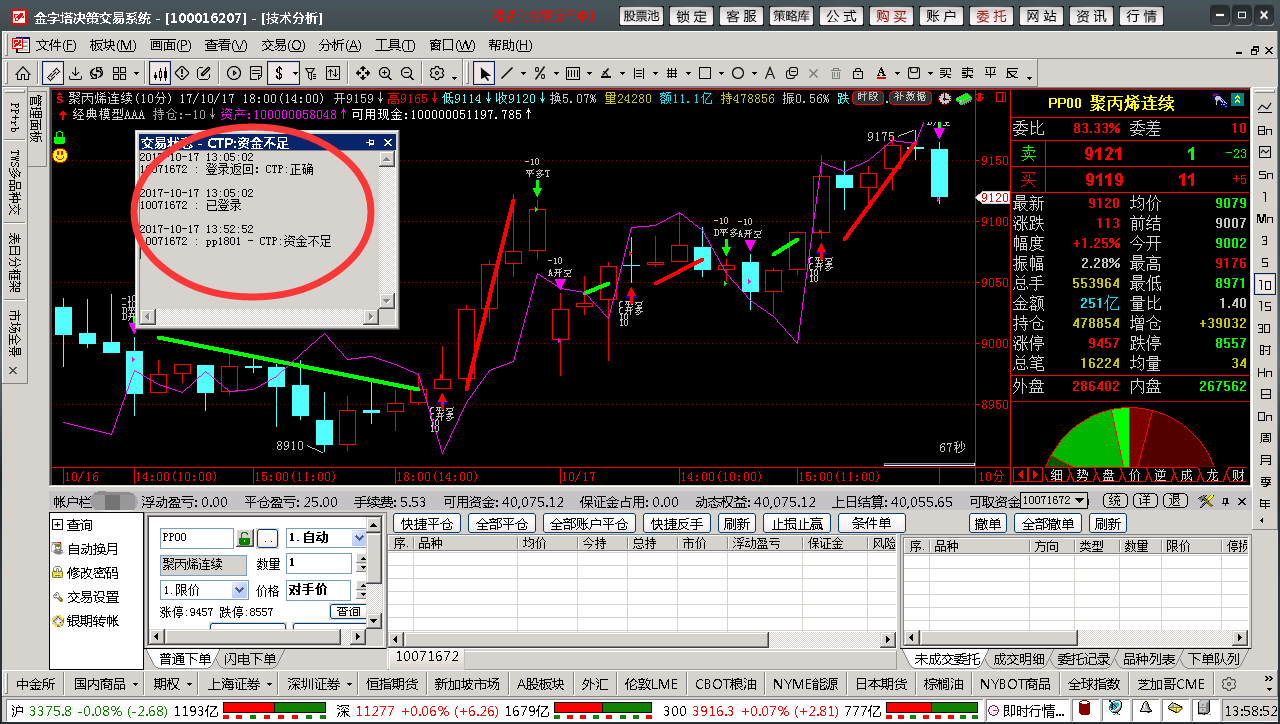Click the 全部平仓 button

point(501,523)
